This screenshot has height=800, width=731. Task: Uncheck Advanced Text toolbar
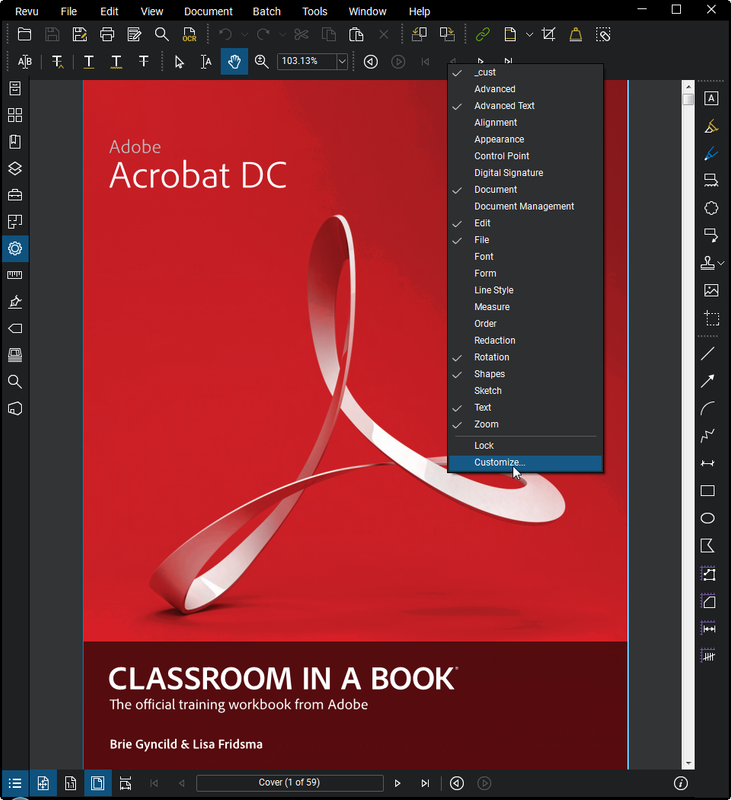pos(525,106)
